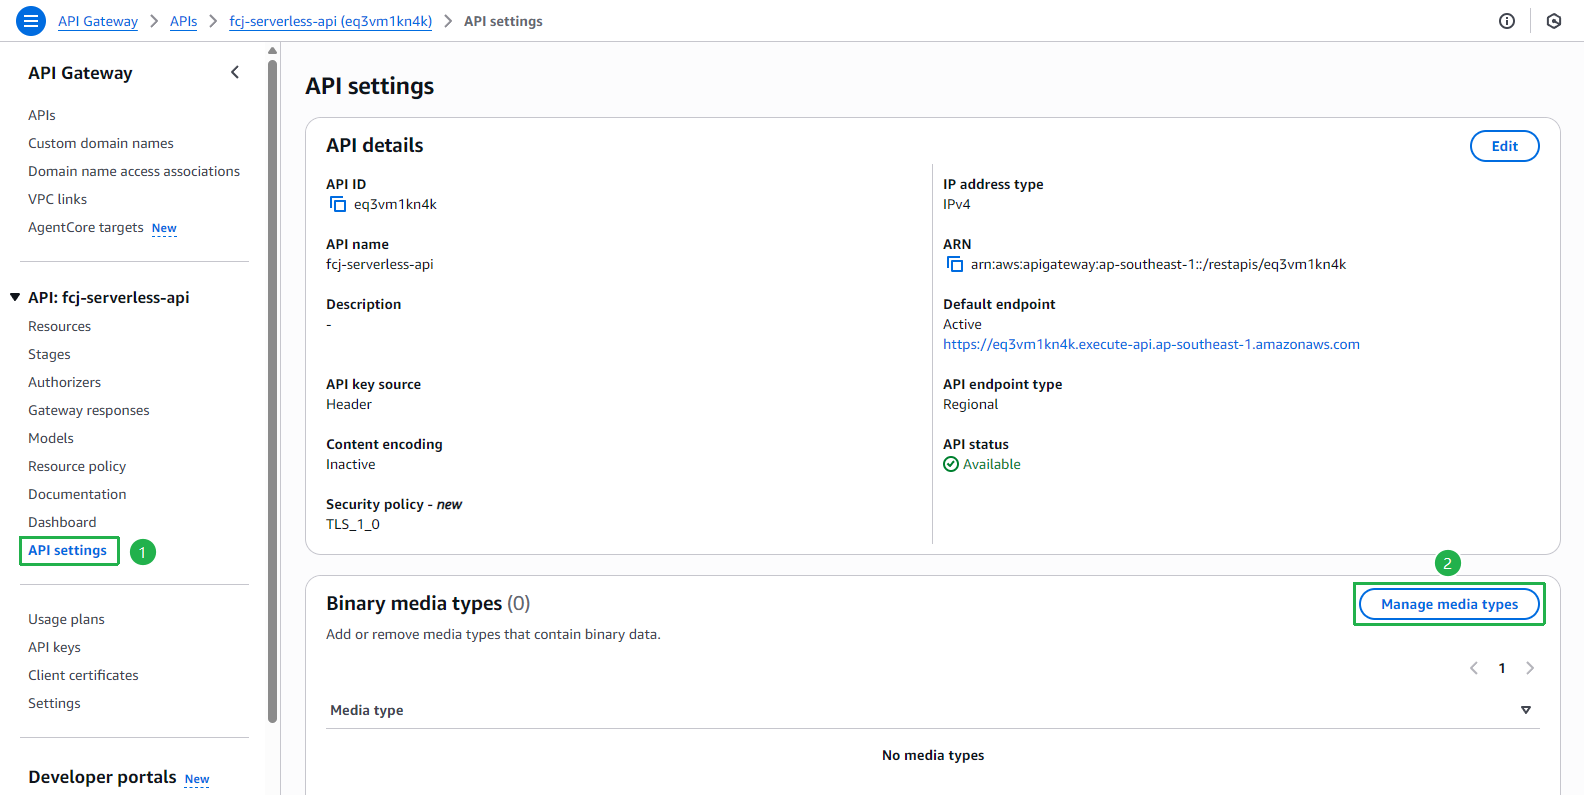The width and height of the screenshot is (1584, 795).
Task: Open Settings in the sidebar
Action: point(54,703)
